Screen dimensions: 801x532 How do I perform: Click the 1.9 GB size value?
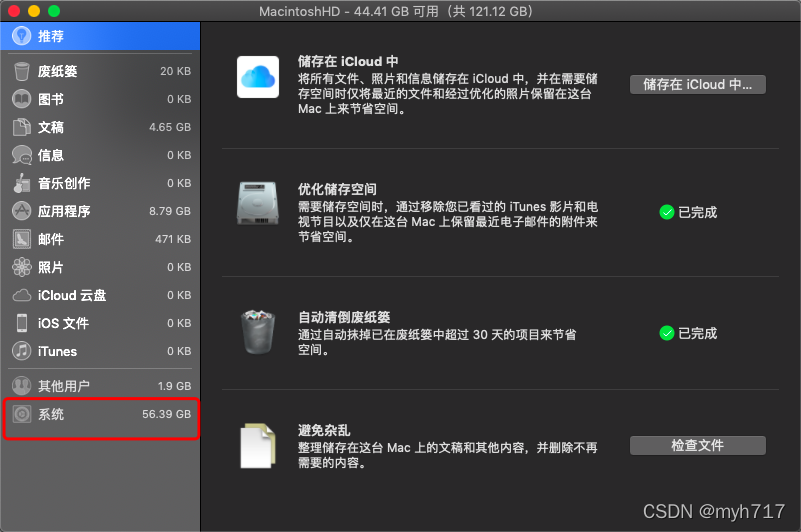[x=174, y=386]
